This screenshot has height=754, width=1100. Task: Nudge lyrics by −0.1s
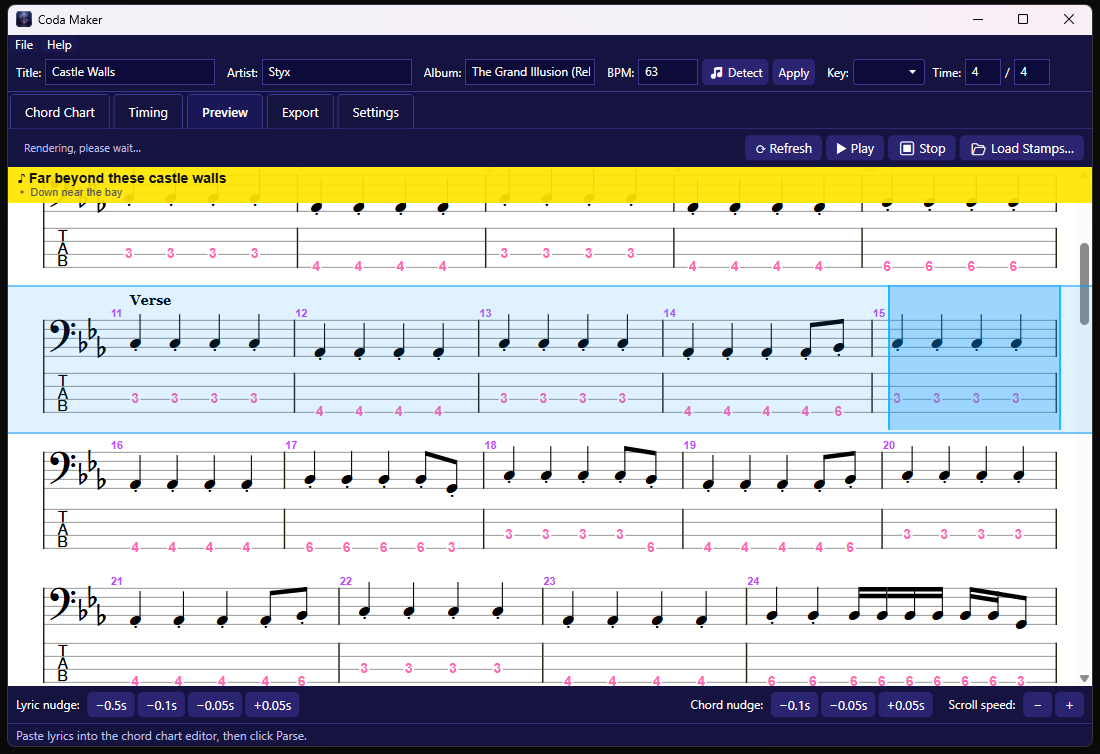pos(161,705)
